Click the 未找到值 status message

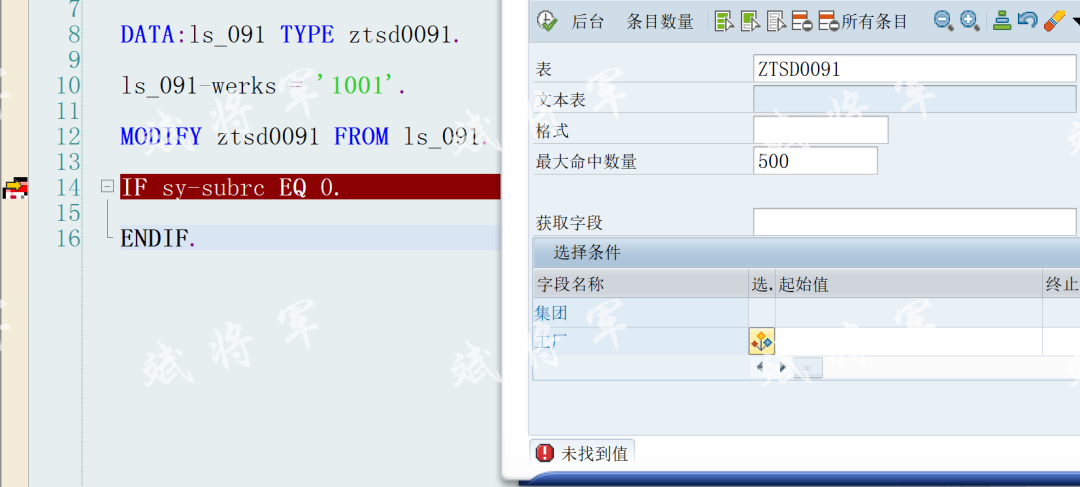pos(595,453)
